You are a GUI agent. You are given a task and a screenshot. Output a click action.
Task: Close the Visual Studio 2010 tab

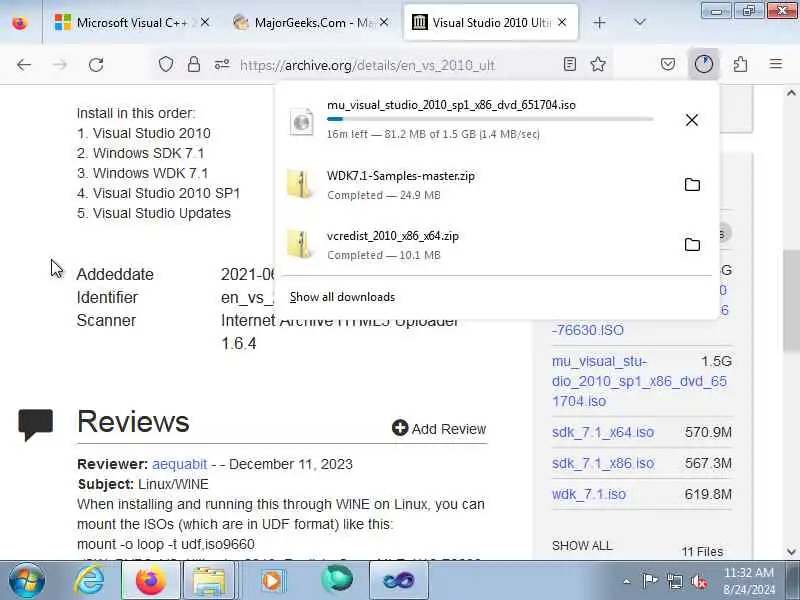(x=562, y=22)
